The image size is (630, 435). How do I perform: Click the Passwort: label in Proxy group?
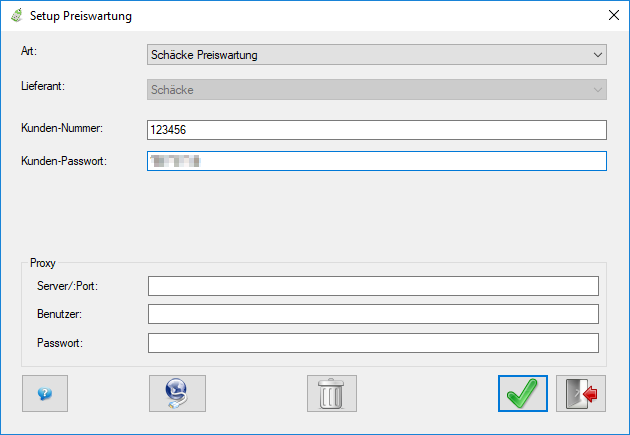click(x=60, y=343)
